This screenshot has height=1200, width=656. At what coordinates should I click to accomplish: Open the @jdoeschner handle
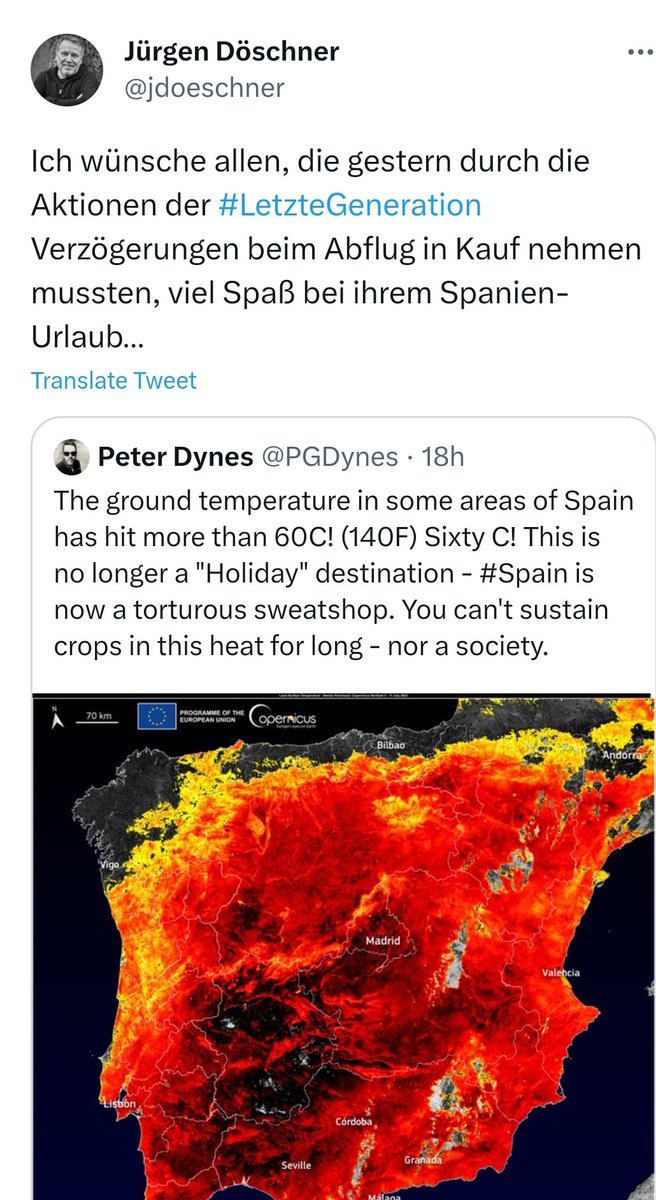pyautogui.click(x=204, y=88)
